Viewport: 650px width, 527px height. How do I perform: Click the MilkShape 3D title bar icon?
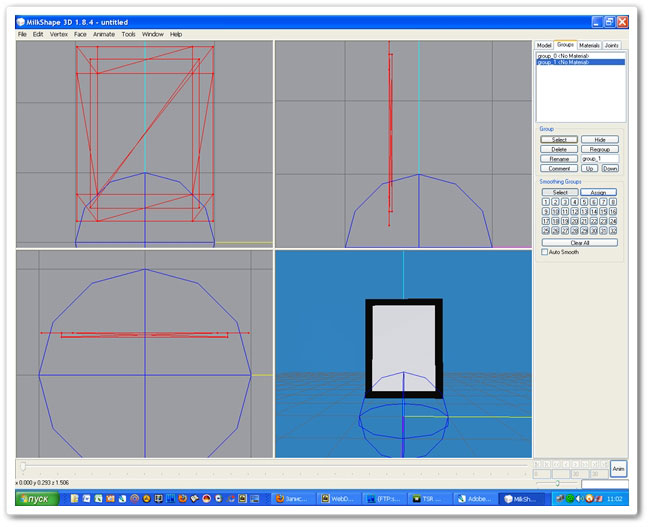pos(21,21)
